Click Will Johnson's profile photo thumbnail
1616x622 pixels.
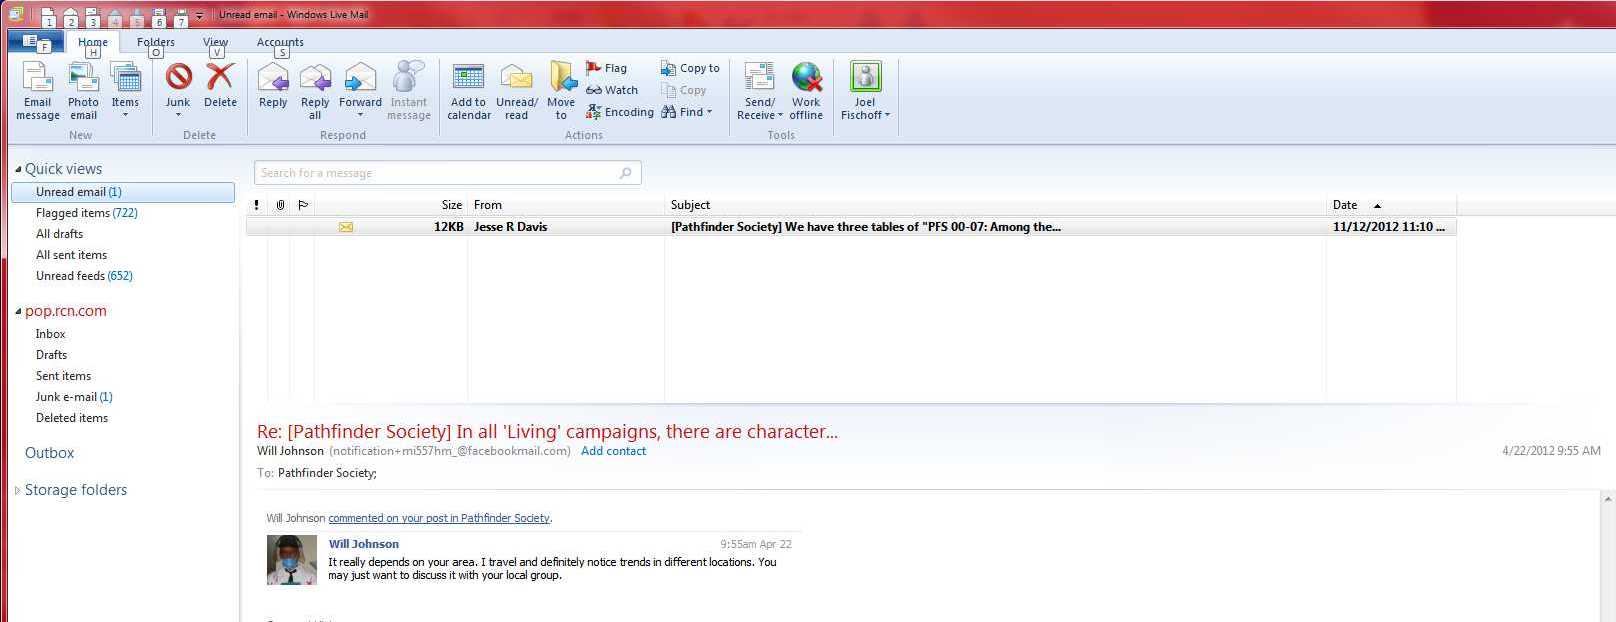point(292,560)
